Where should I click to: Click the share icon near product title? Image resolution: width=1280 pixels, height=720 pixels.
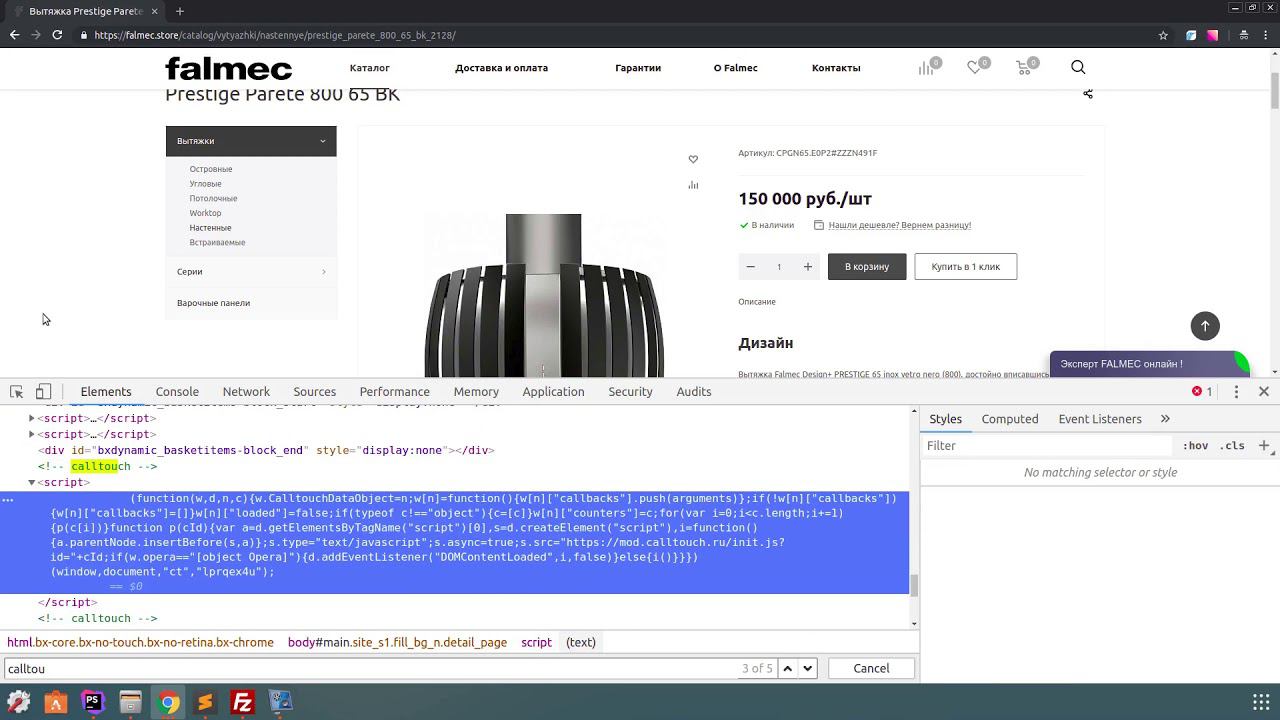tap(1088, 94)
